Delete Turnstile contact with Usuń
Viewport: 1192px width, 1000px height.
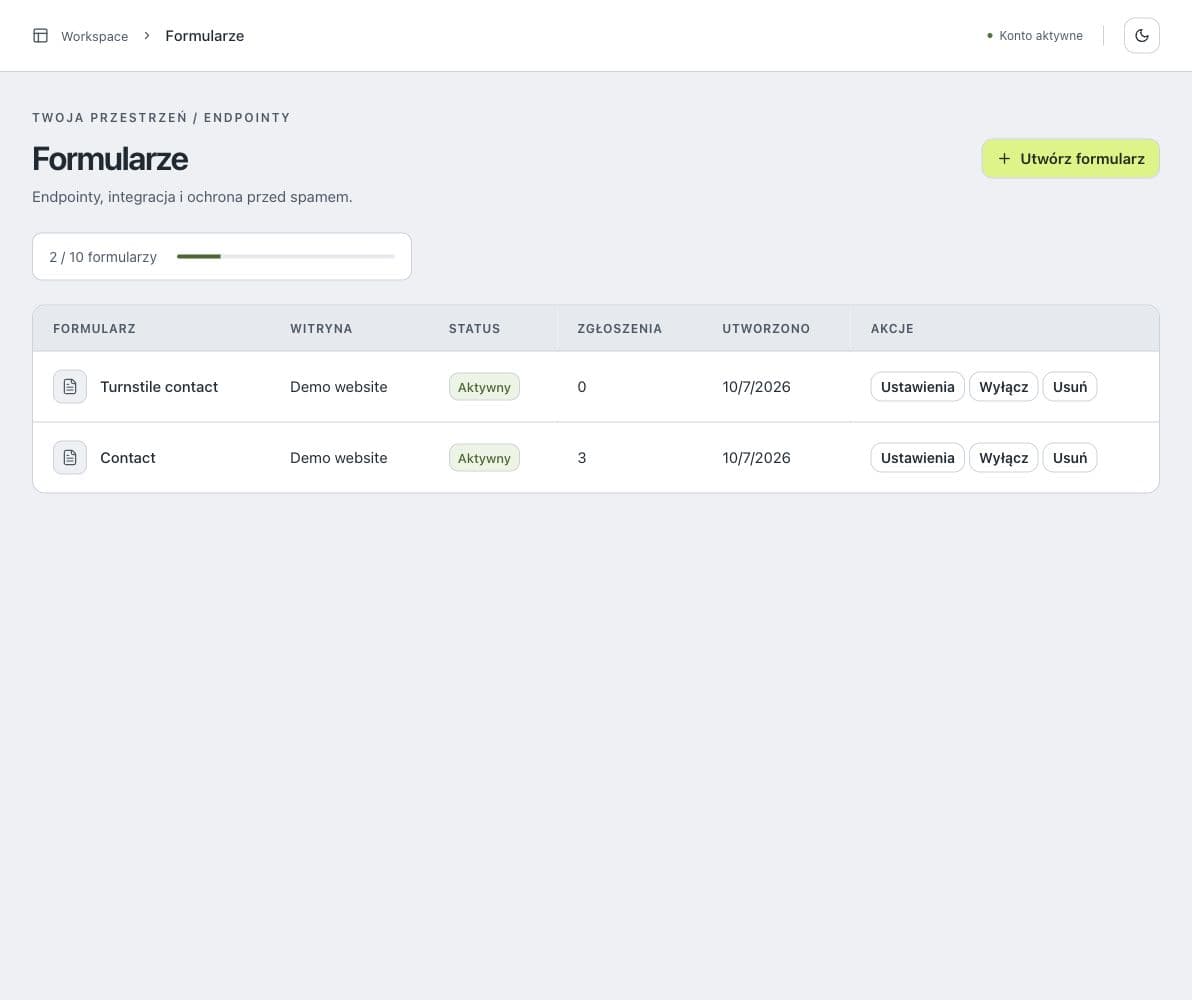click(1070, 387)
